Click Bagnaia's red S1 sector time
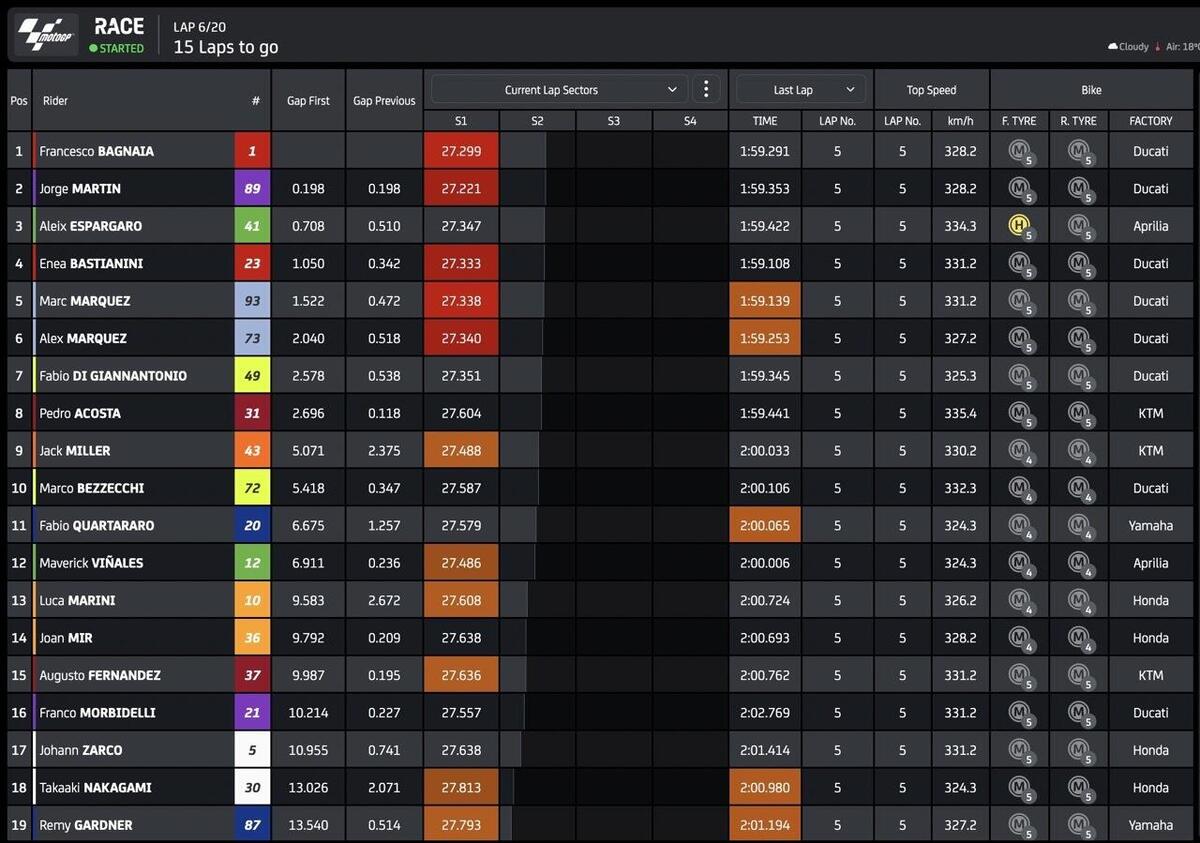 pyautogui.click(x=461, y=151)
